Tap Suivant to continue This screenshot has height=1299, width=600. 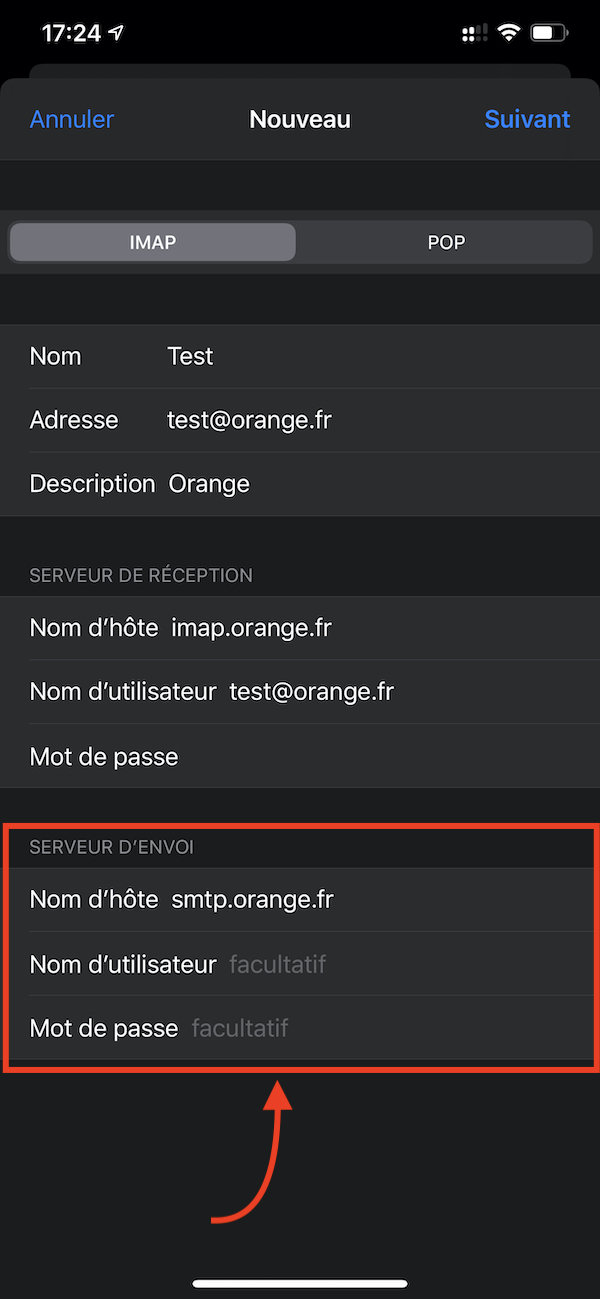527,119
